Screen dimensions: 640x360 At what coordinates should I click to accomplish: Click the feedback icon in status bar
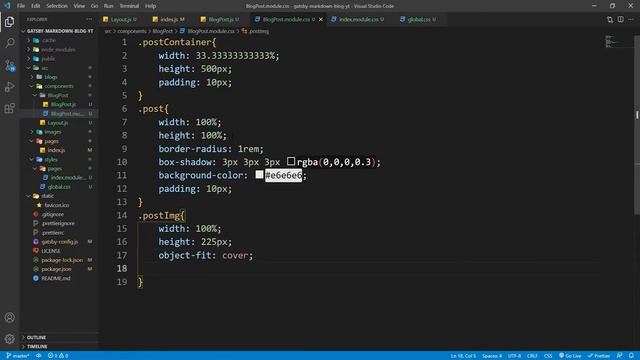coord(620,356)
